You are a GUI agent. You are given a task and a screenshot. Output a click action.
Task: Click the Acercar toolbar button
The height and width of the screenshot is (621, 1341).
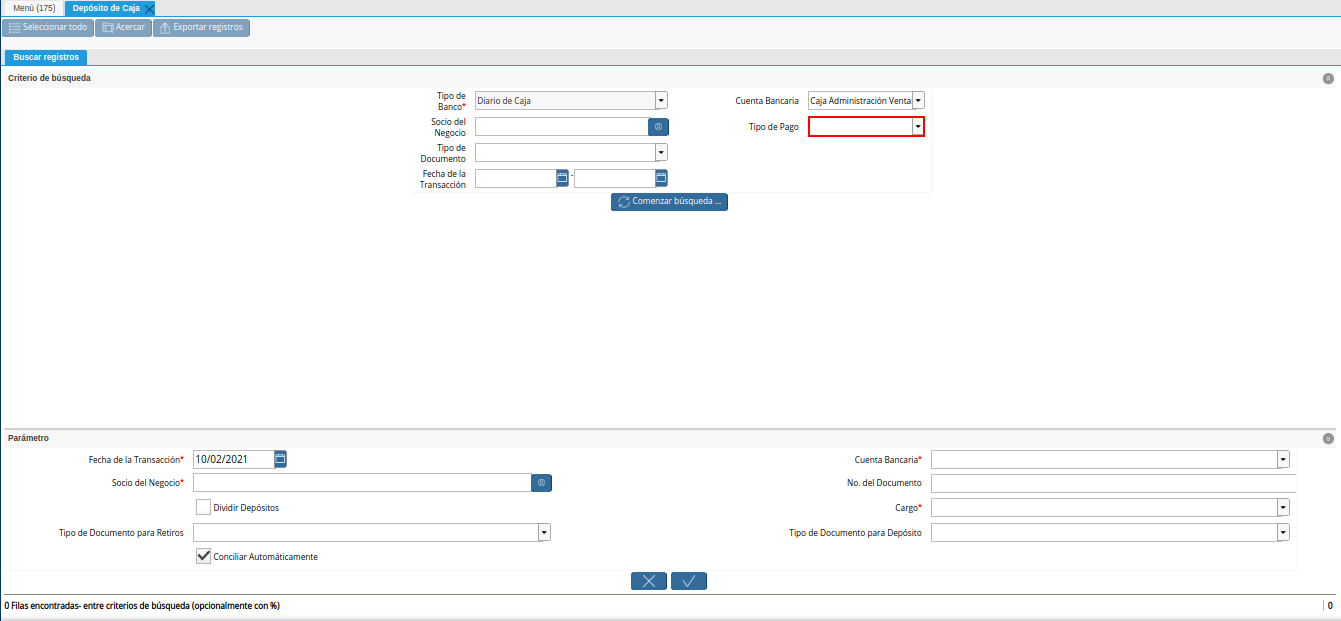pos(124,27)
